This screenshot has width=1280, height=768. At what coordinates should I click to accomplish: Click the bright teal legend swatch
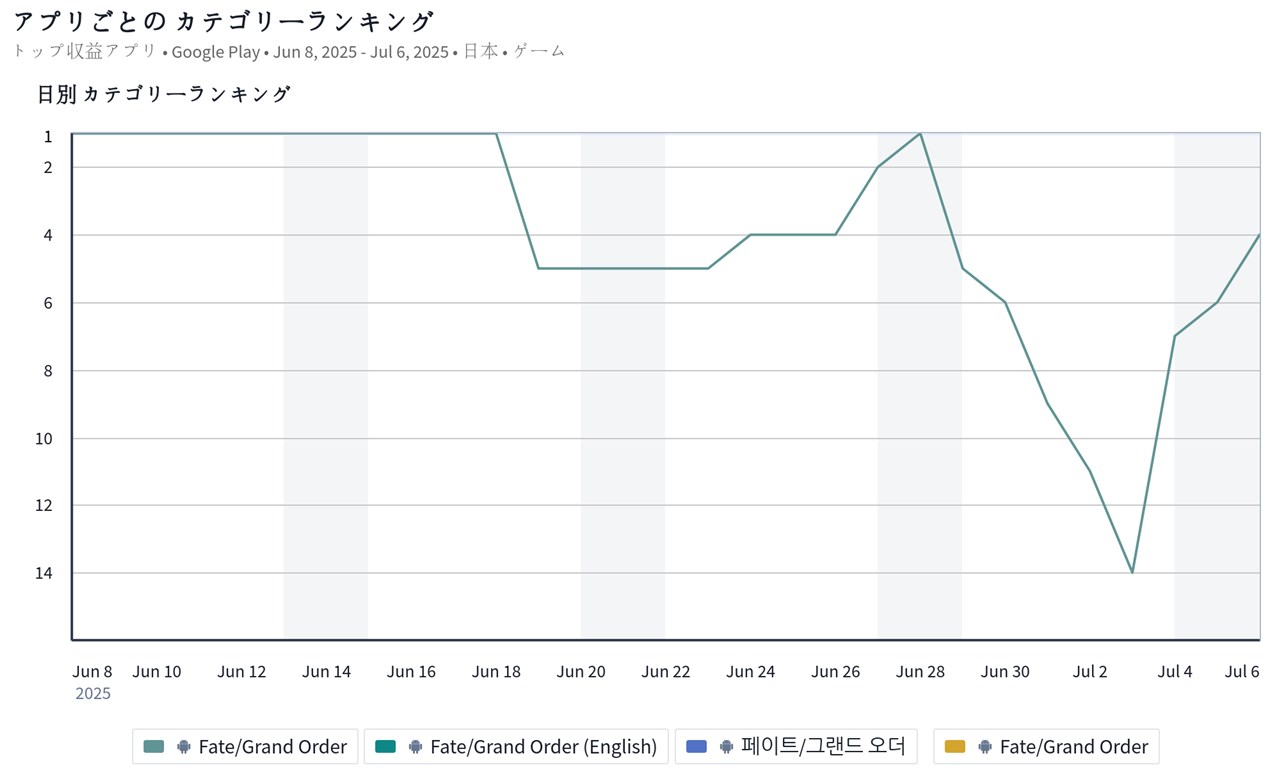385,747
